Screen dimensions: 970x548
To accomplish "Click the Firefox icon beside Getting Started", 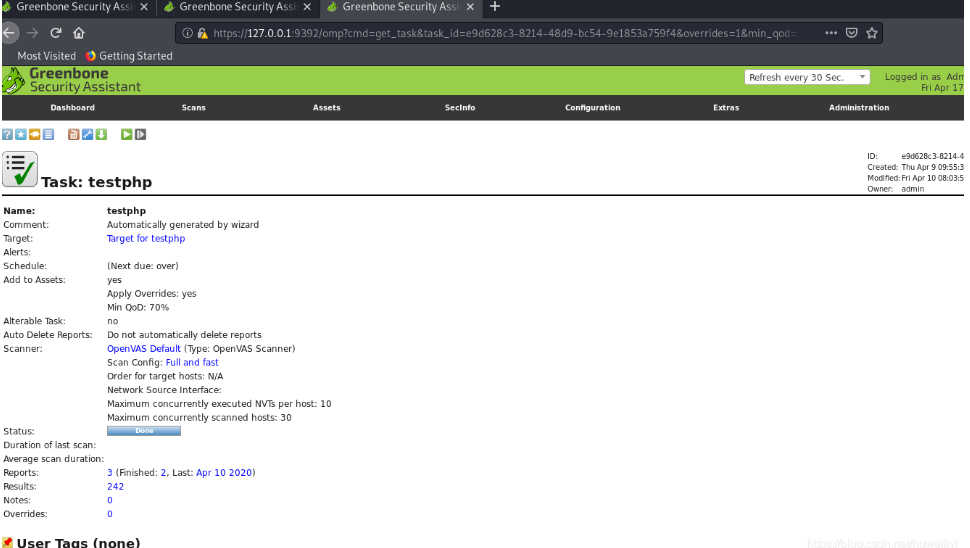I will (x=91, y=56).
